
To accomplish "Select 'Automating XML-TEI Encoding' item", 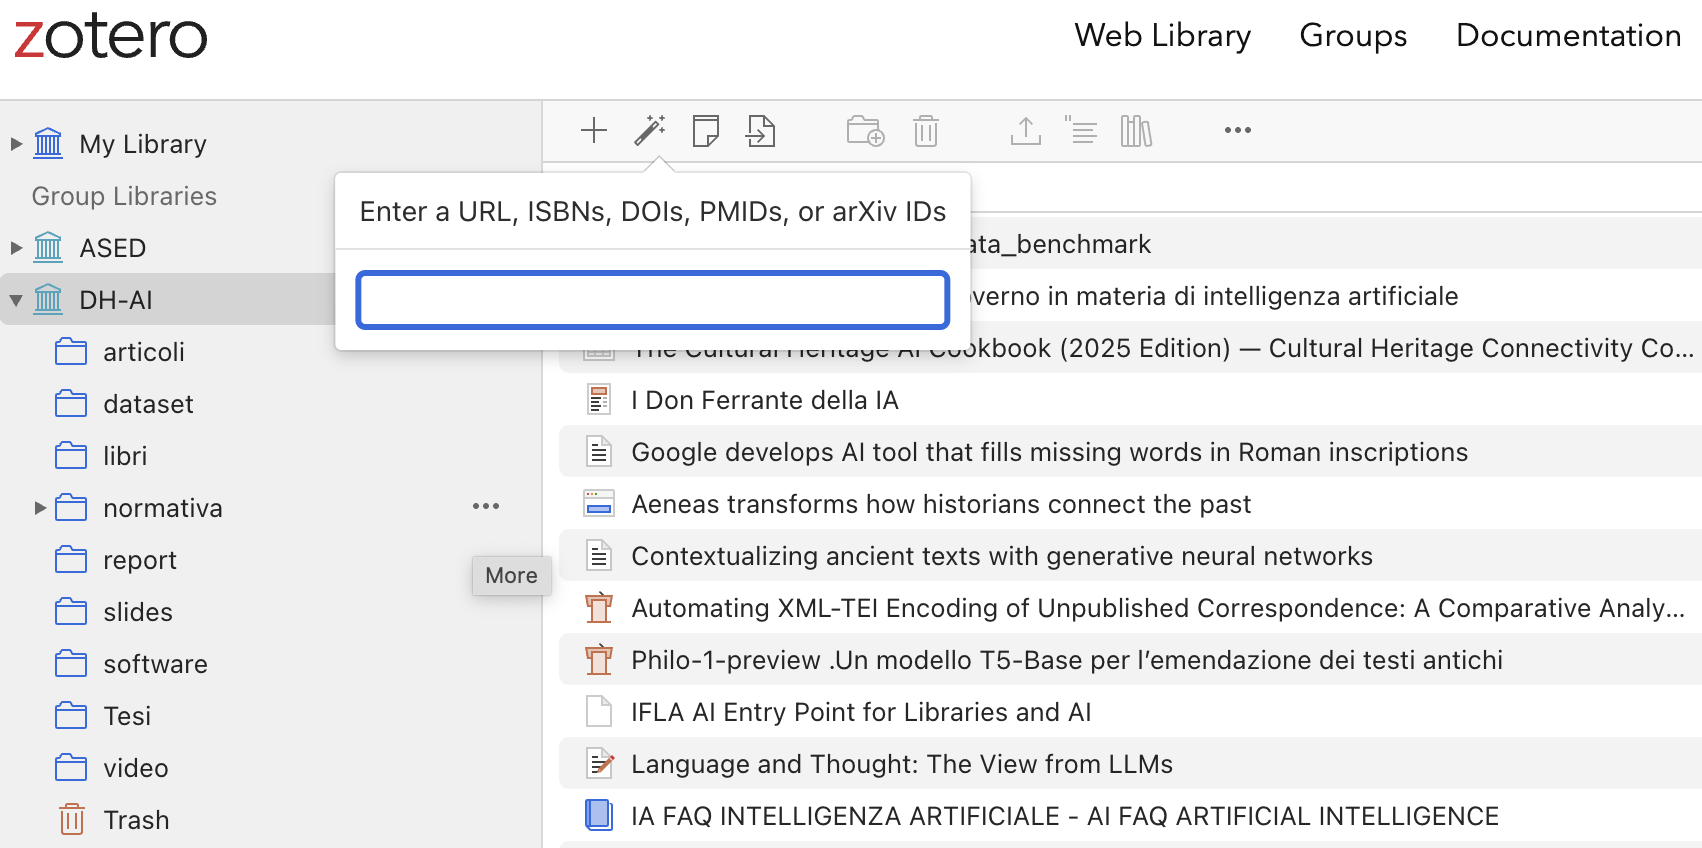I will coord(1130,607).
